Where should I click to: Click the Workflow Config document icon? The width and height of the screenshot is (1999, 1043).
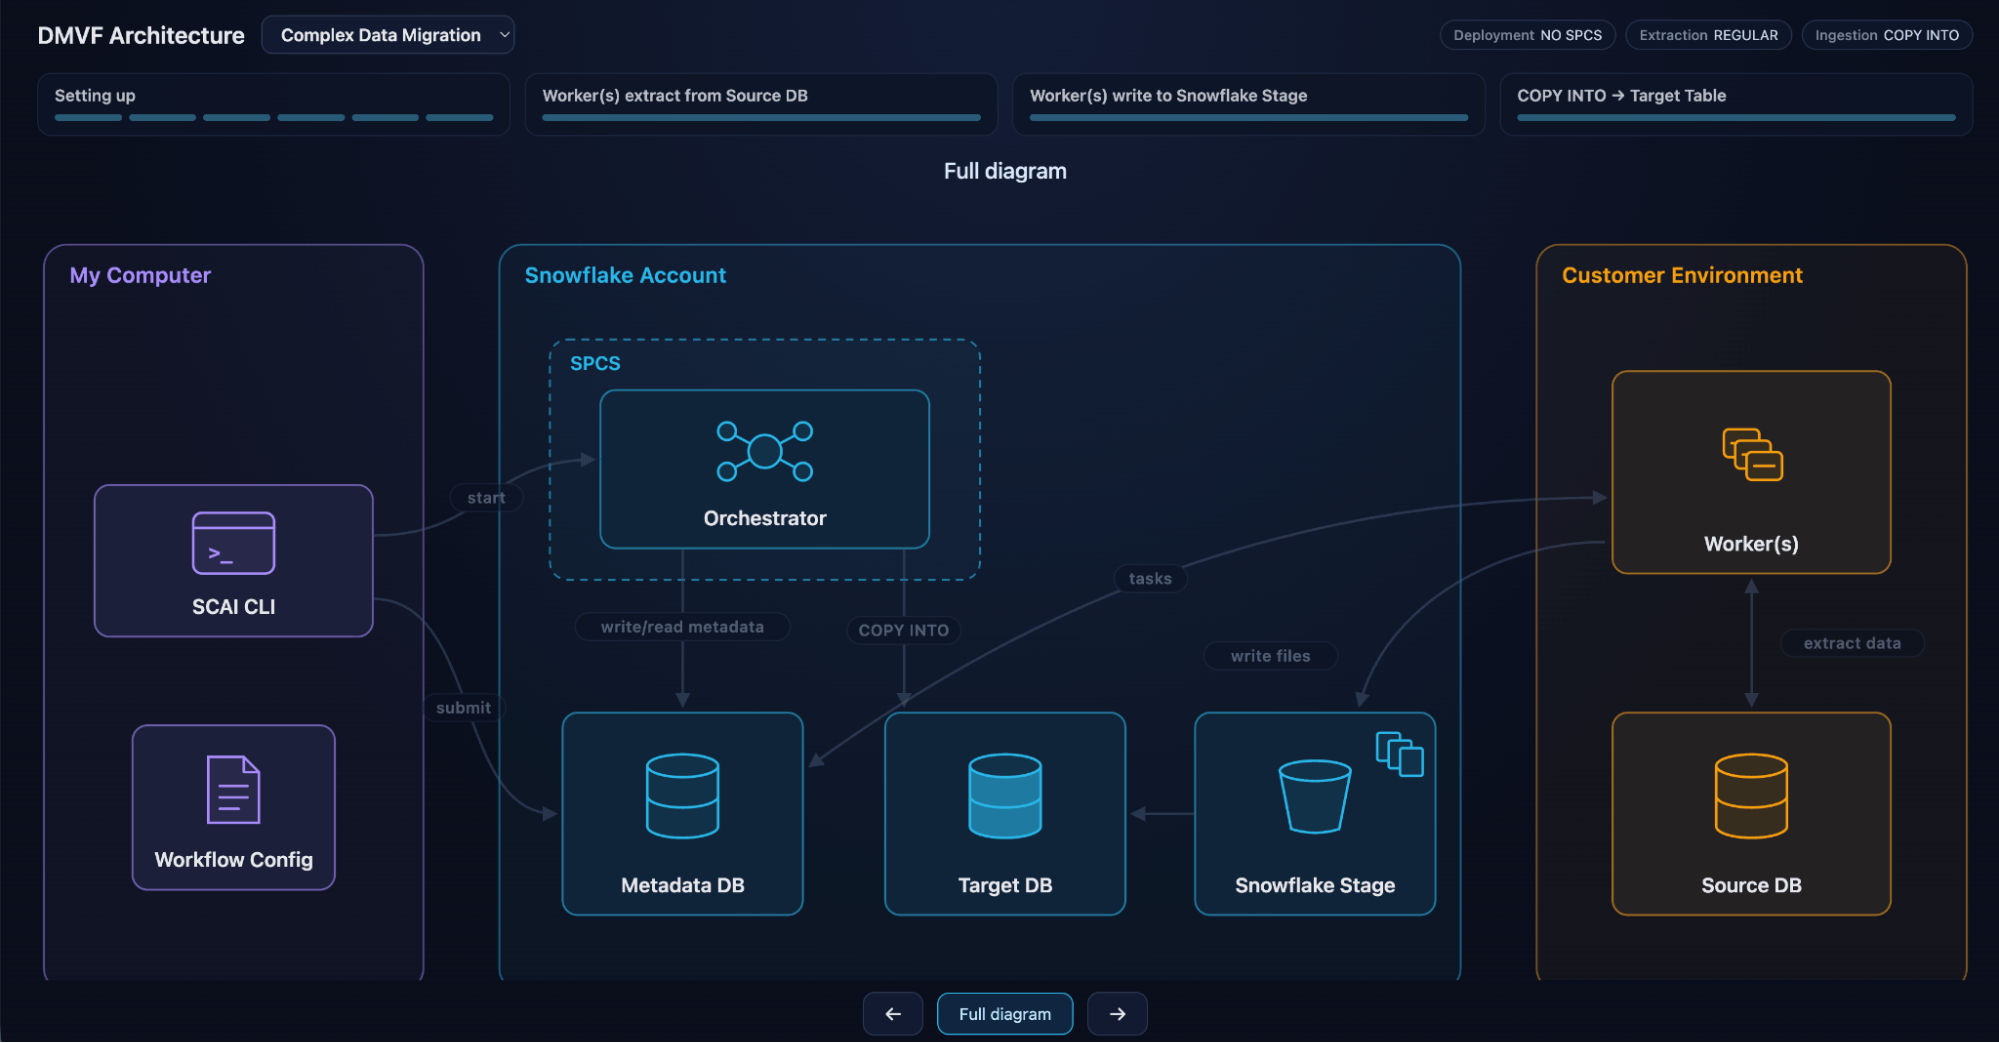(233, 790)
